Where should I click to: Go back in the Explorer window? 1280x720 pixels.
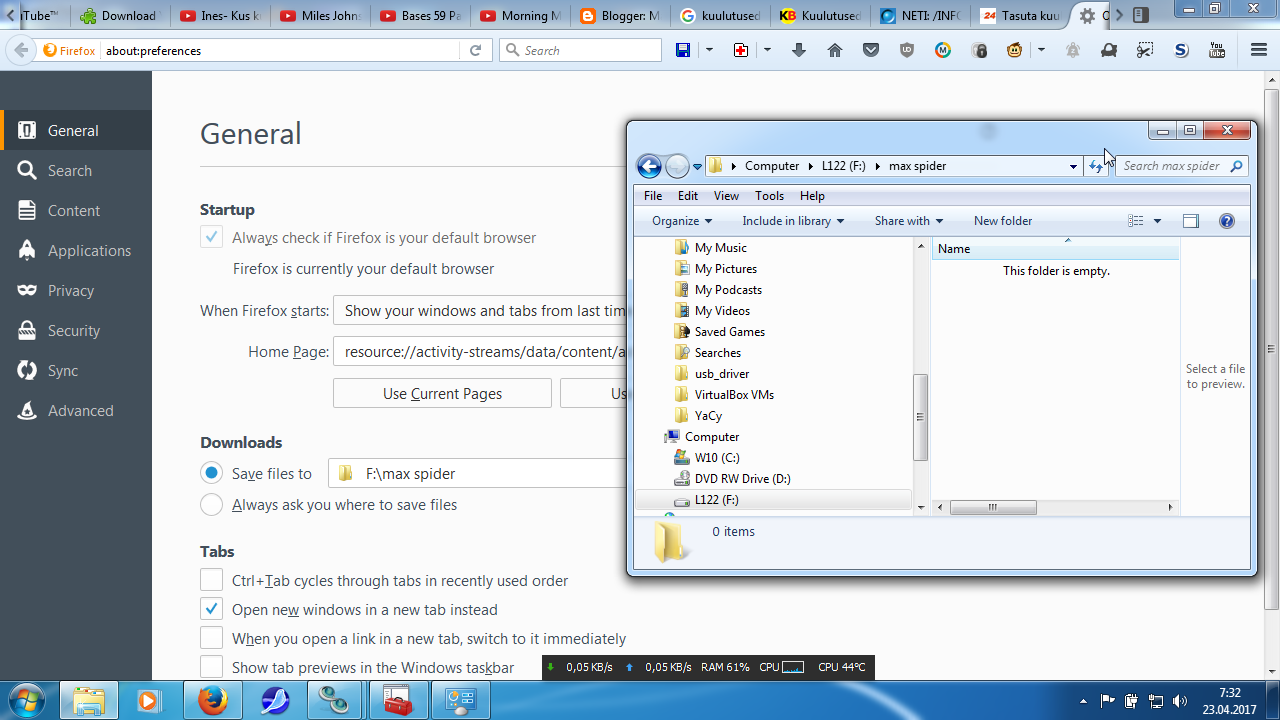649,166
